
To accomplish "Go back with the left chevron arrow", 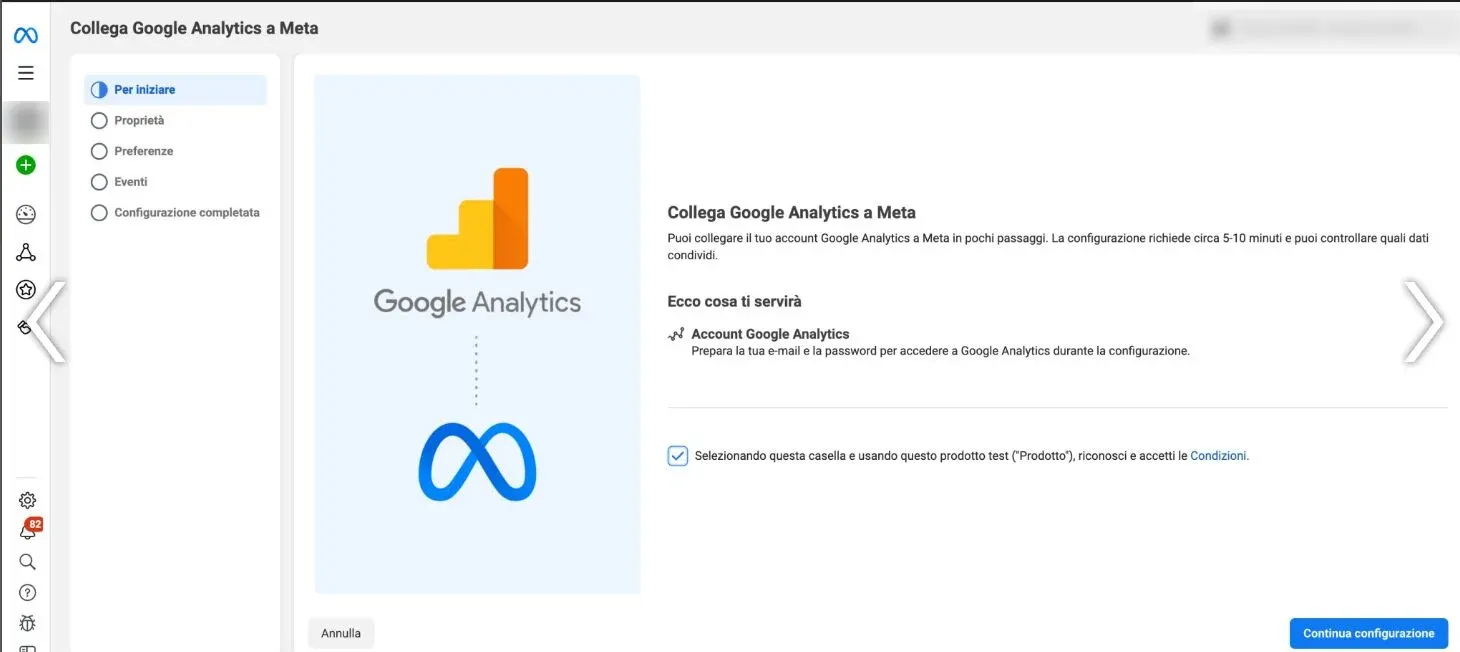I will pos(48,322).
